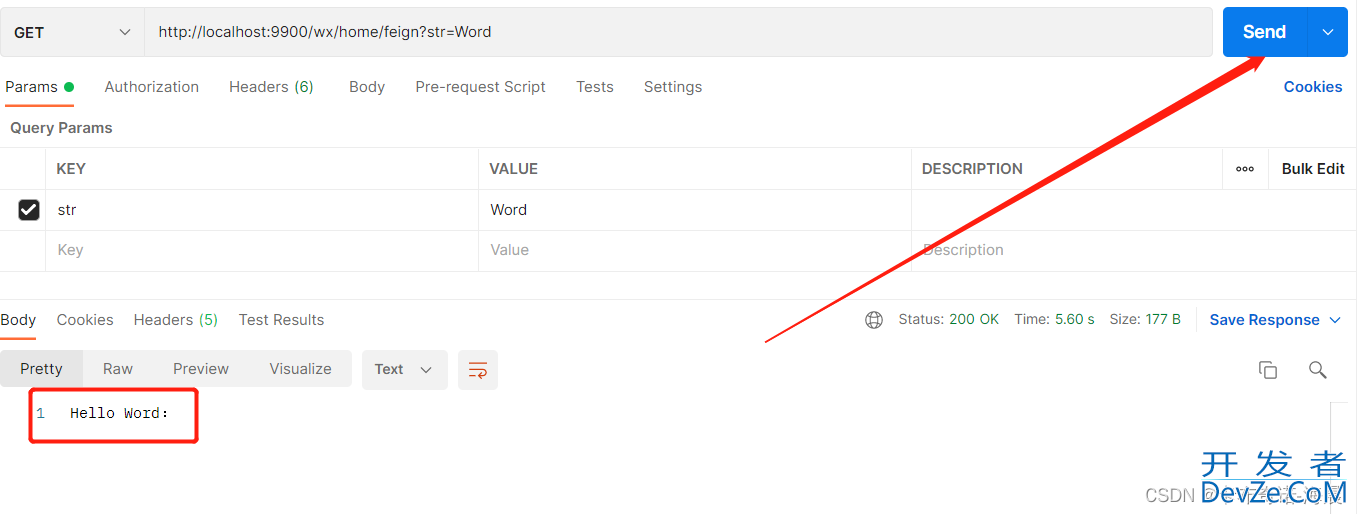1357x514 pixels.
Task: Toggle line wrap icon
Action: 478,370
